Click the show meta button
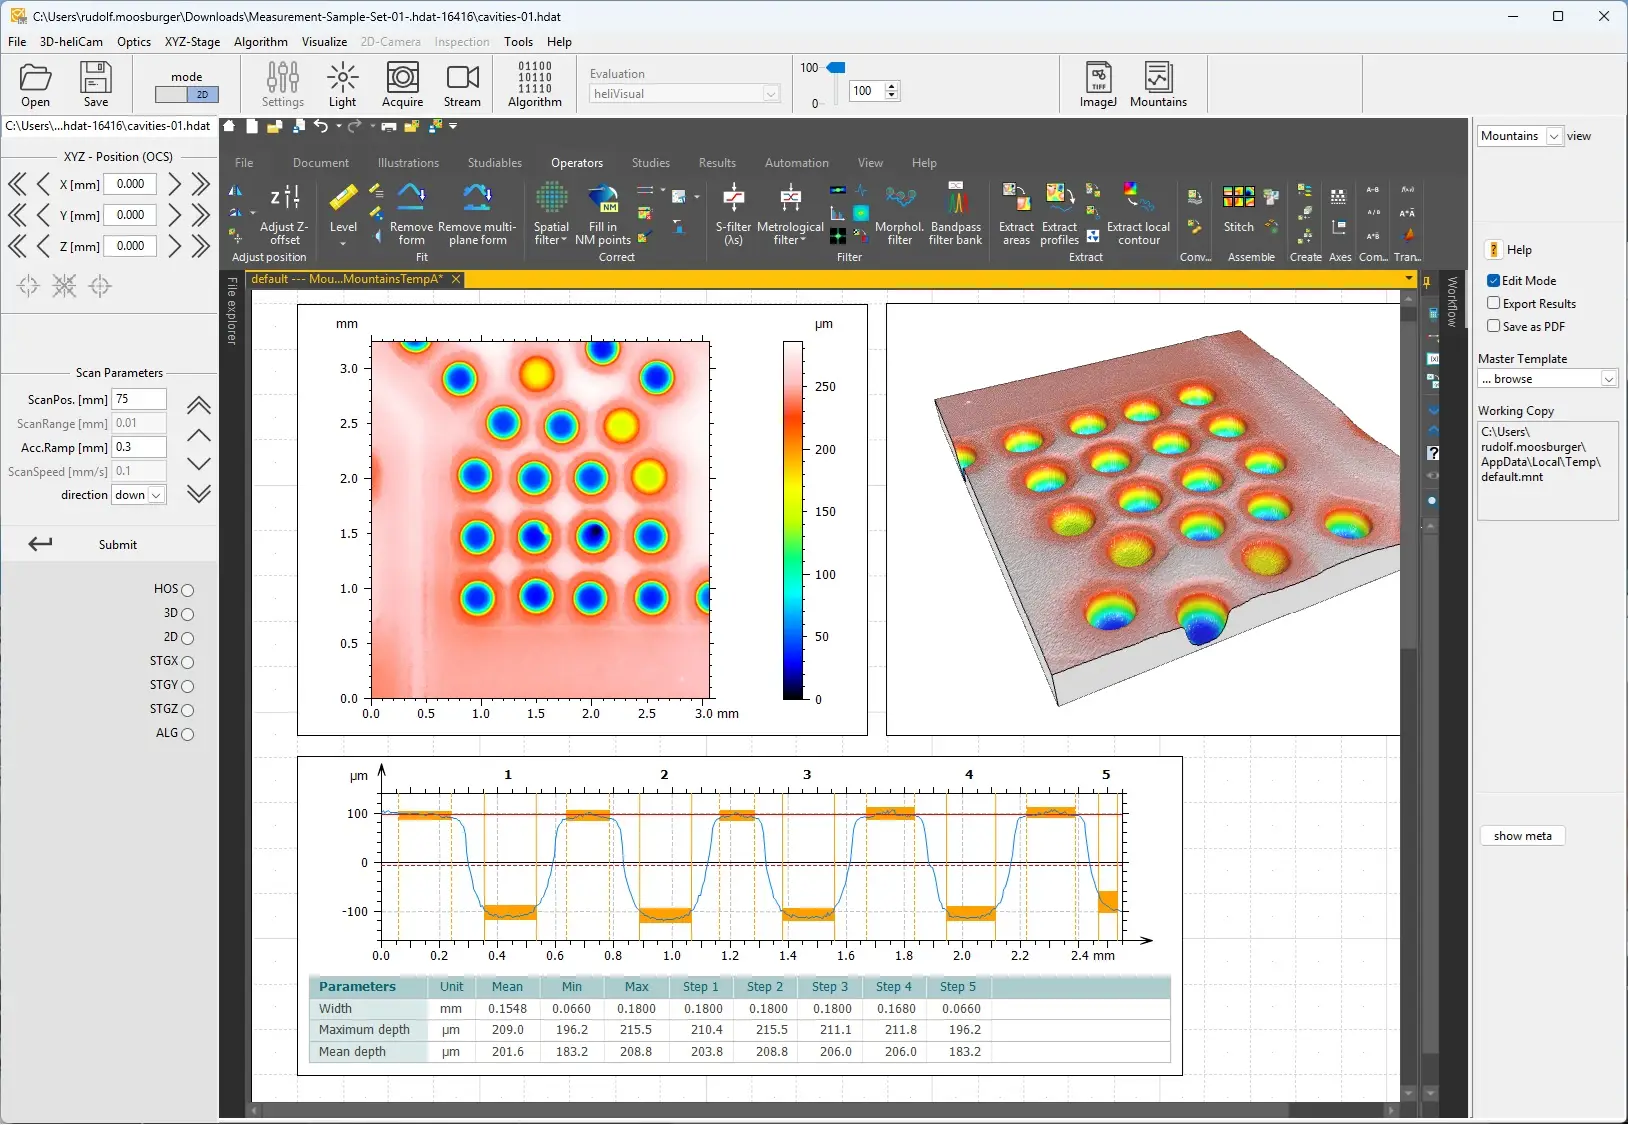The width and height of the screenshot is (1628, 1125). coord(1522,836)
